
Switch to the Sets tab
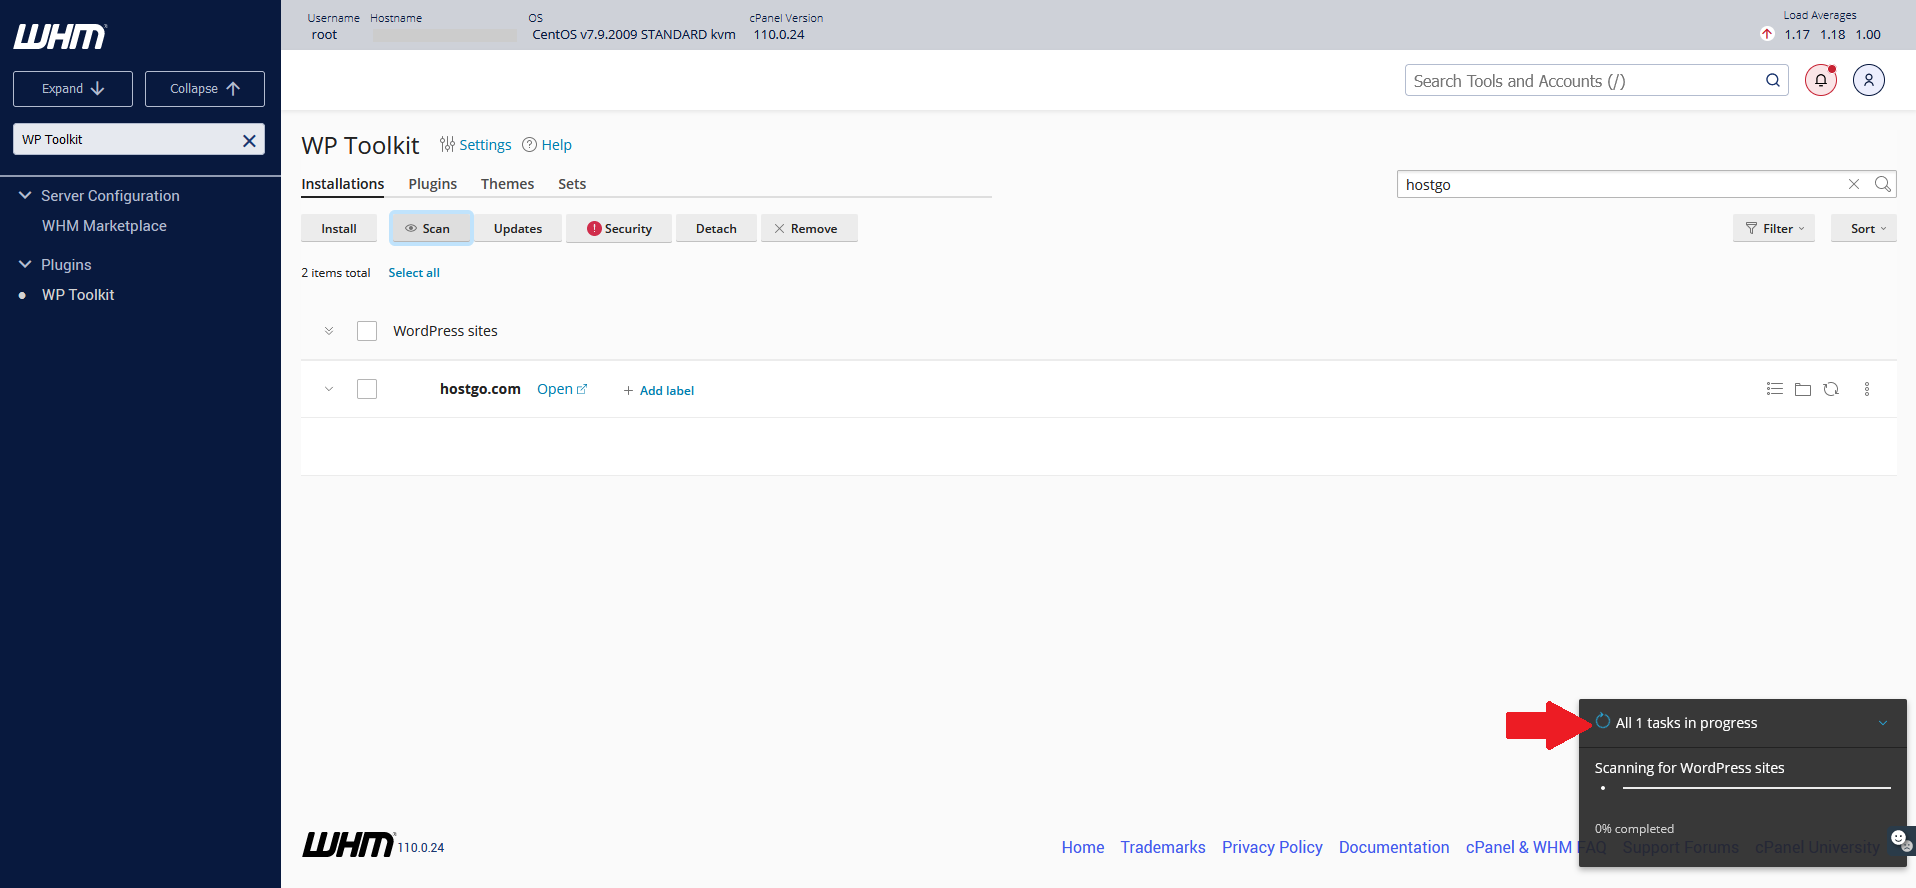pos(572,184)
